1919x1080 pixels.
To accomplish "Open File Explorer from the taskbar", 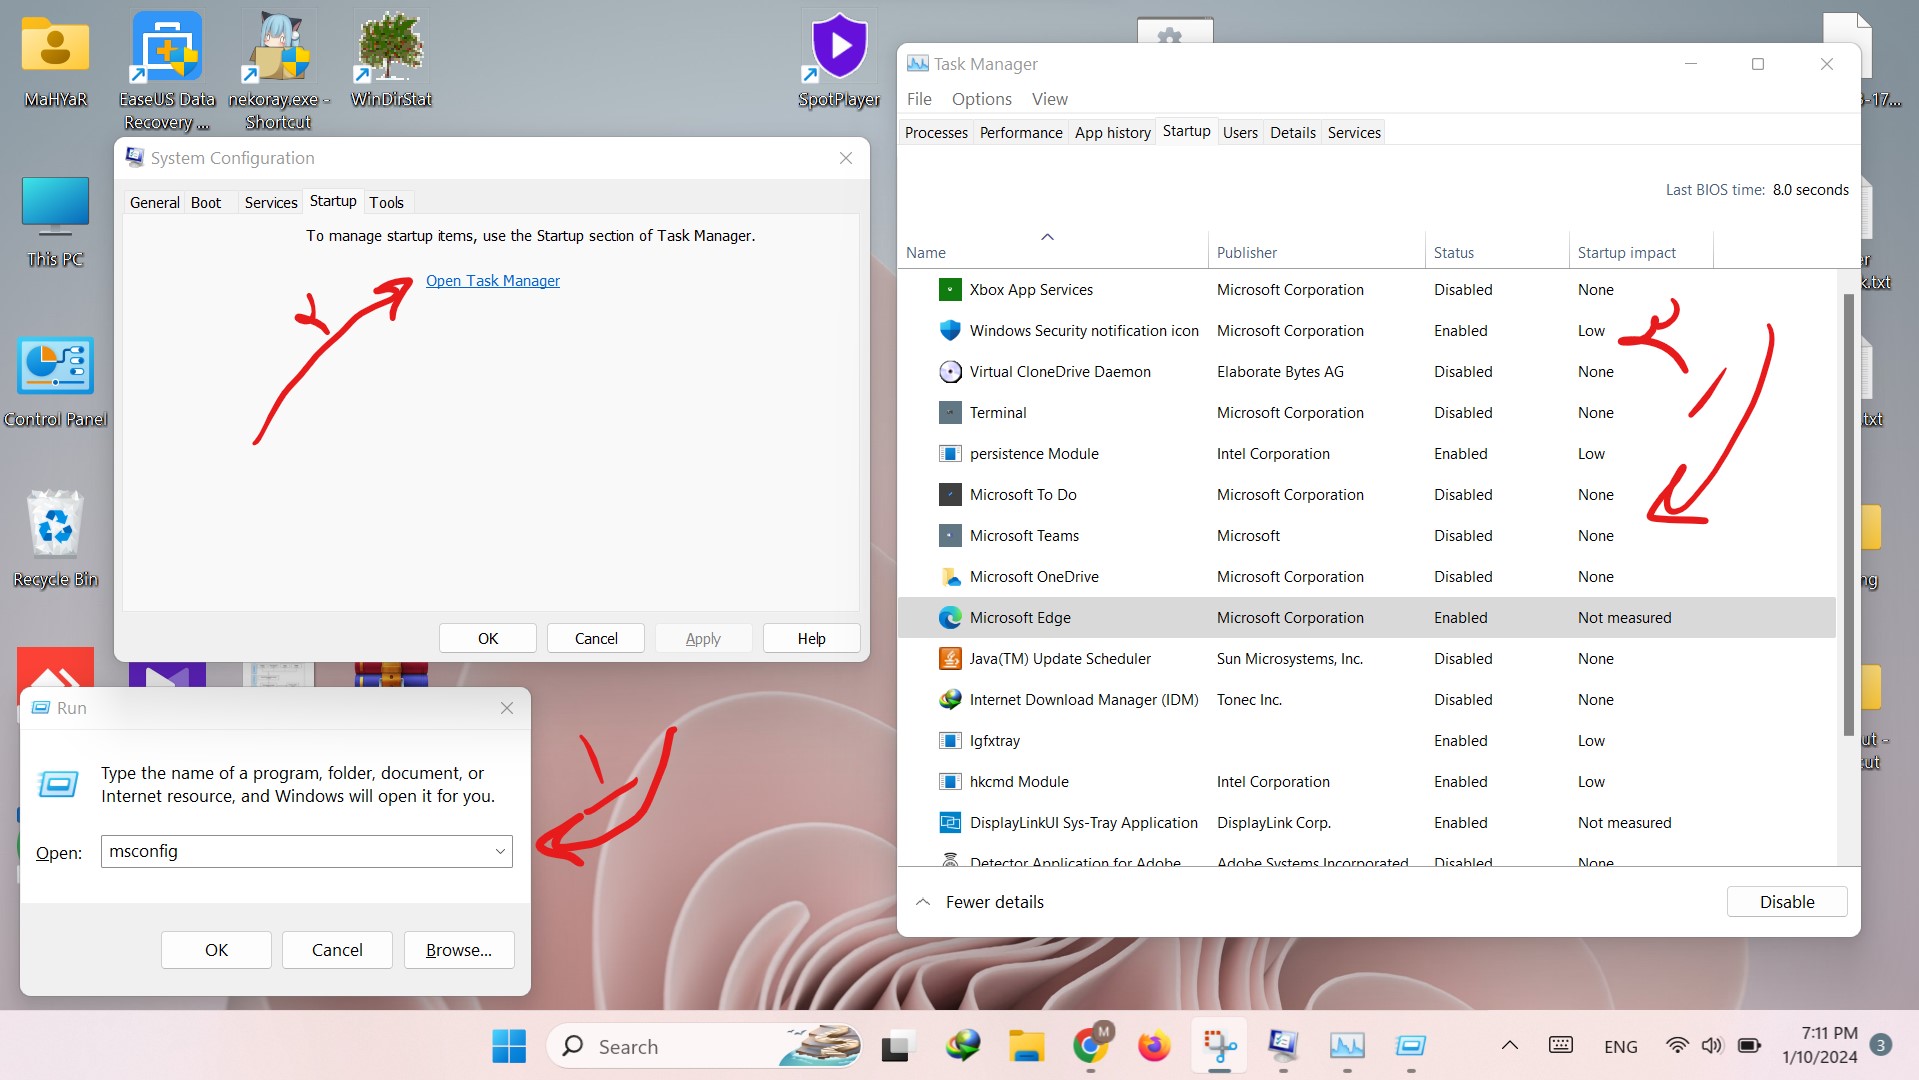I will click(x=1026, y=1047).
